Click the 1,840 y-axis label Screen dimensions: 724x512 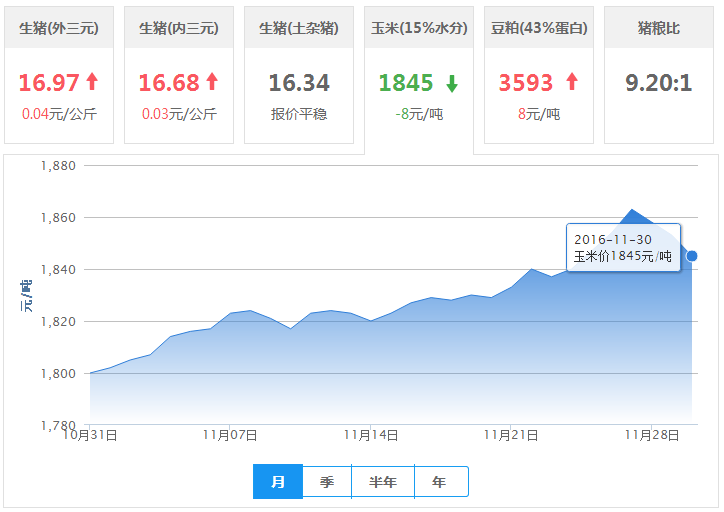[x=58, y=270]
